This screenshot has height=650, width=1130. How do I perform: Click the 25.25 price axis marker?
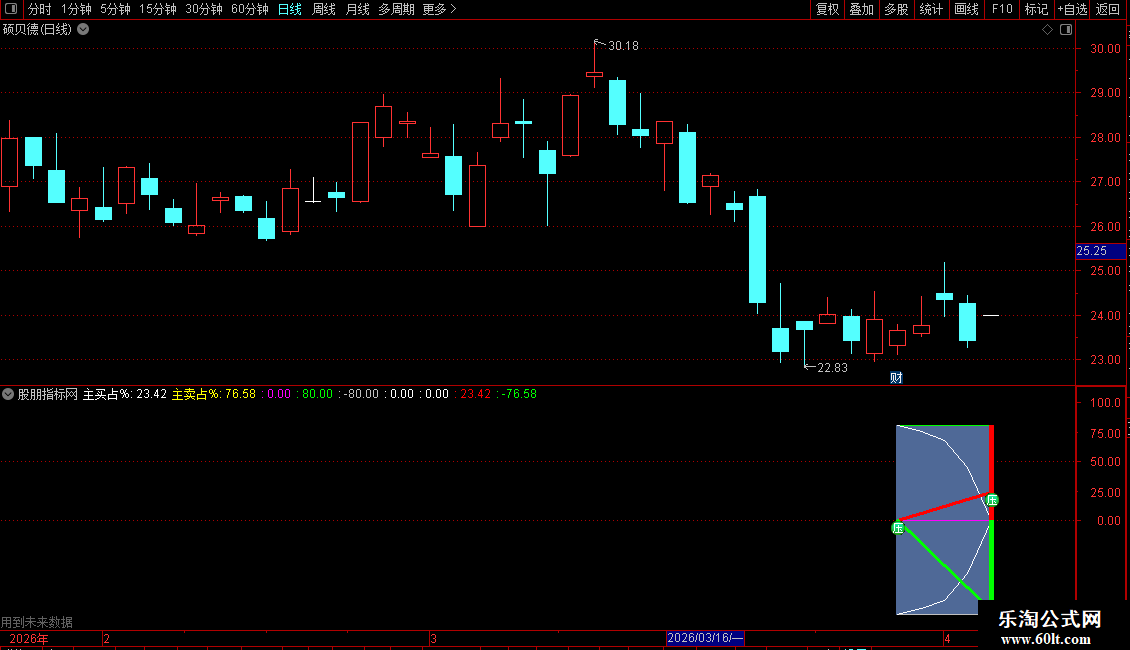(x=1100, y=251)
